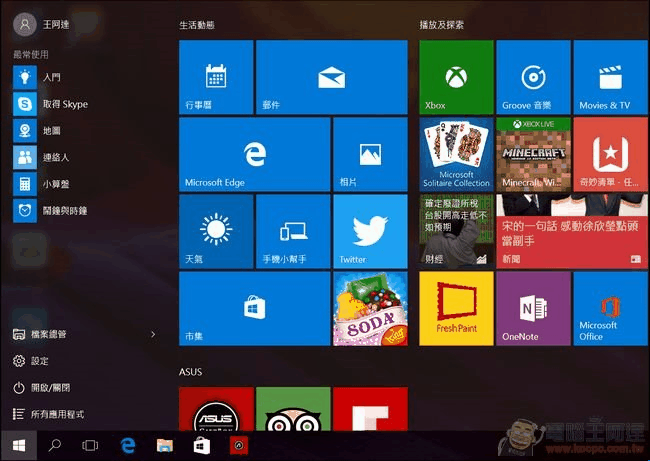
Task: Launch Microsoft Solitaire Collection tile
Action: [x=456, y=154]
